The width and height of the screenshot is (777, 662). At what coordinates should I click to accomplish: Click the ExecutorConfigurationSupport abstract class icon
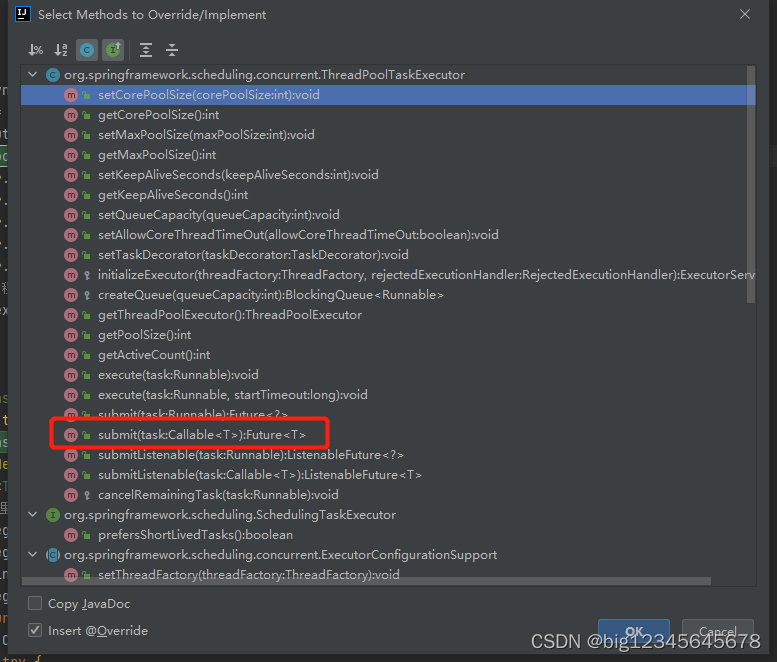pos(53,555)
